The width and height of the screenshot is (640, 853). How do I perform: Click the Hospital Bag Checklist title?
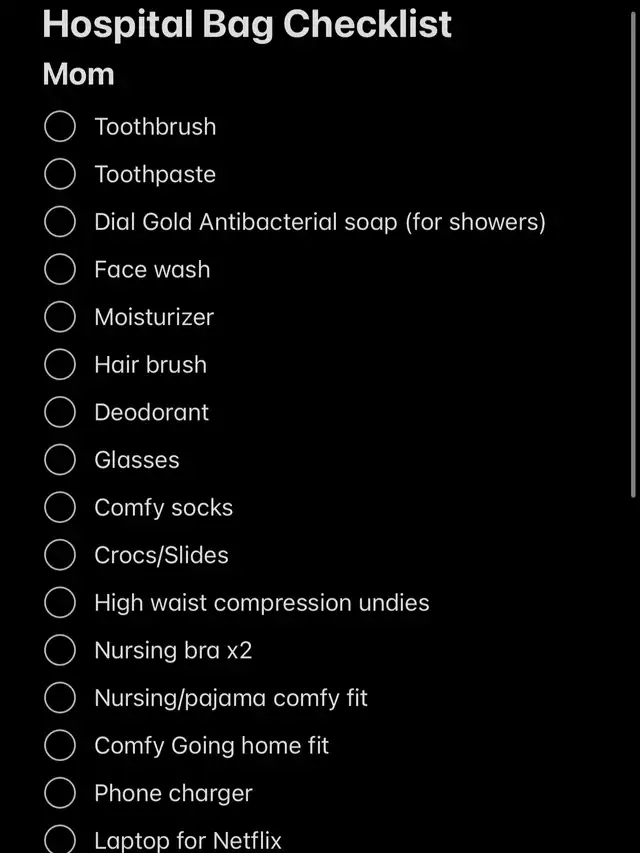247,25
